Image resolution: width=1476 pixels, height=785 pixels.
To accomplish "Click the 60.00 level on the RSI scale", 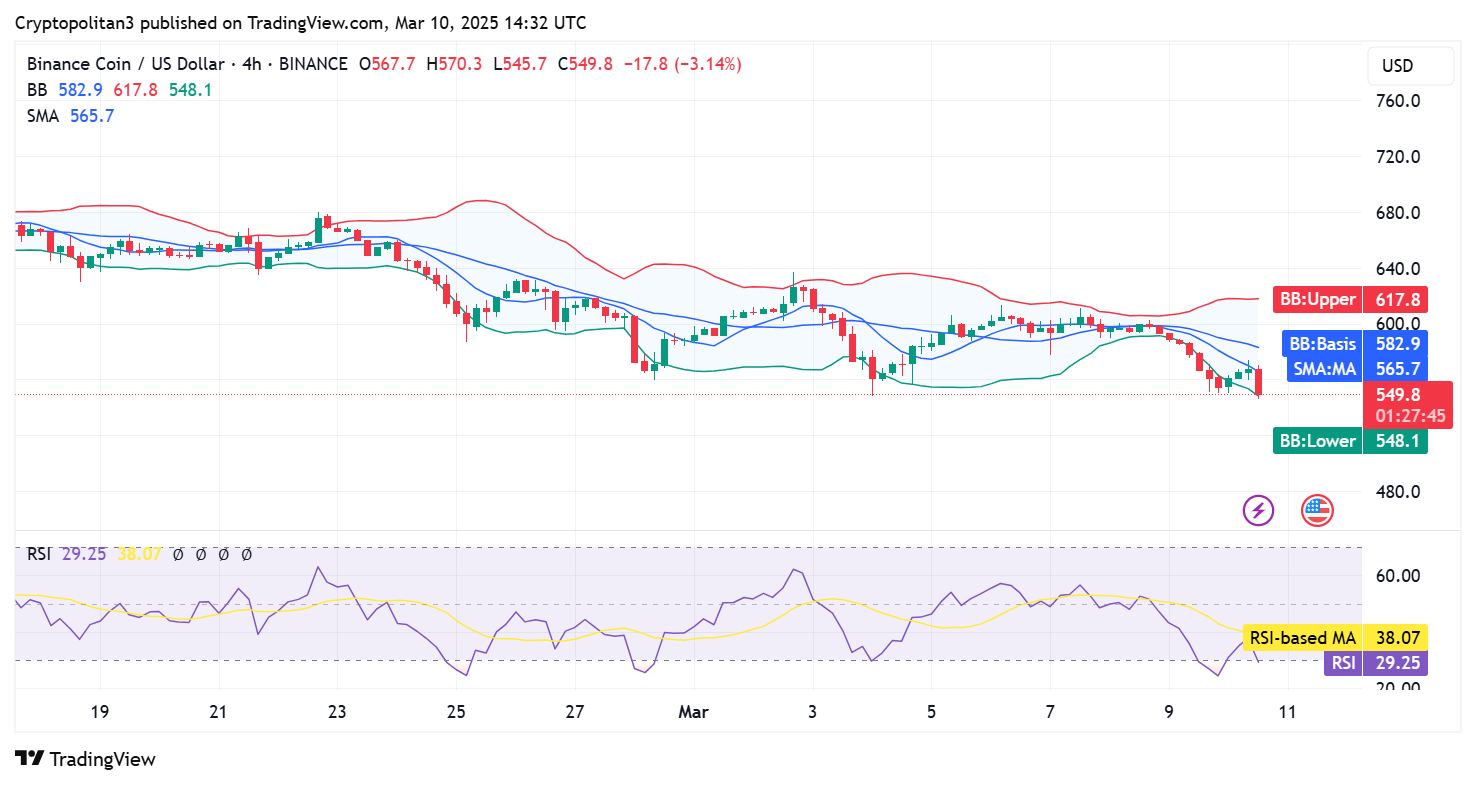I will click(1401, 576).
